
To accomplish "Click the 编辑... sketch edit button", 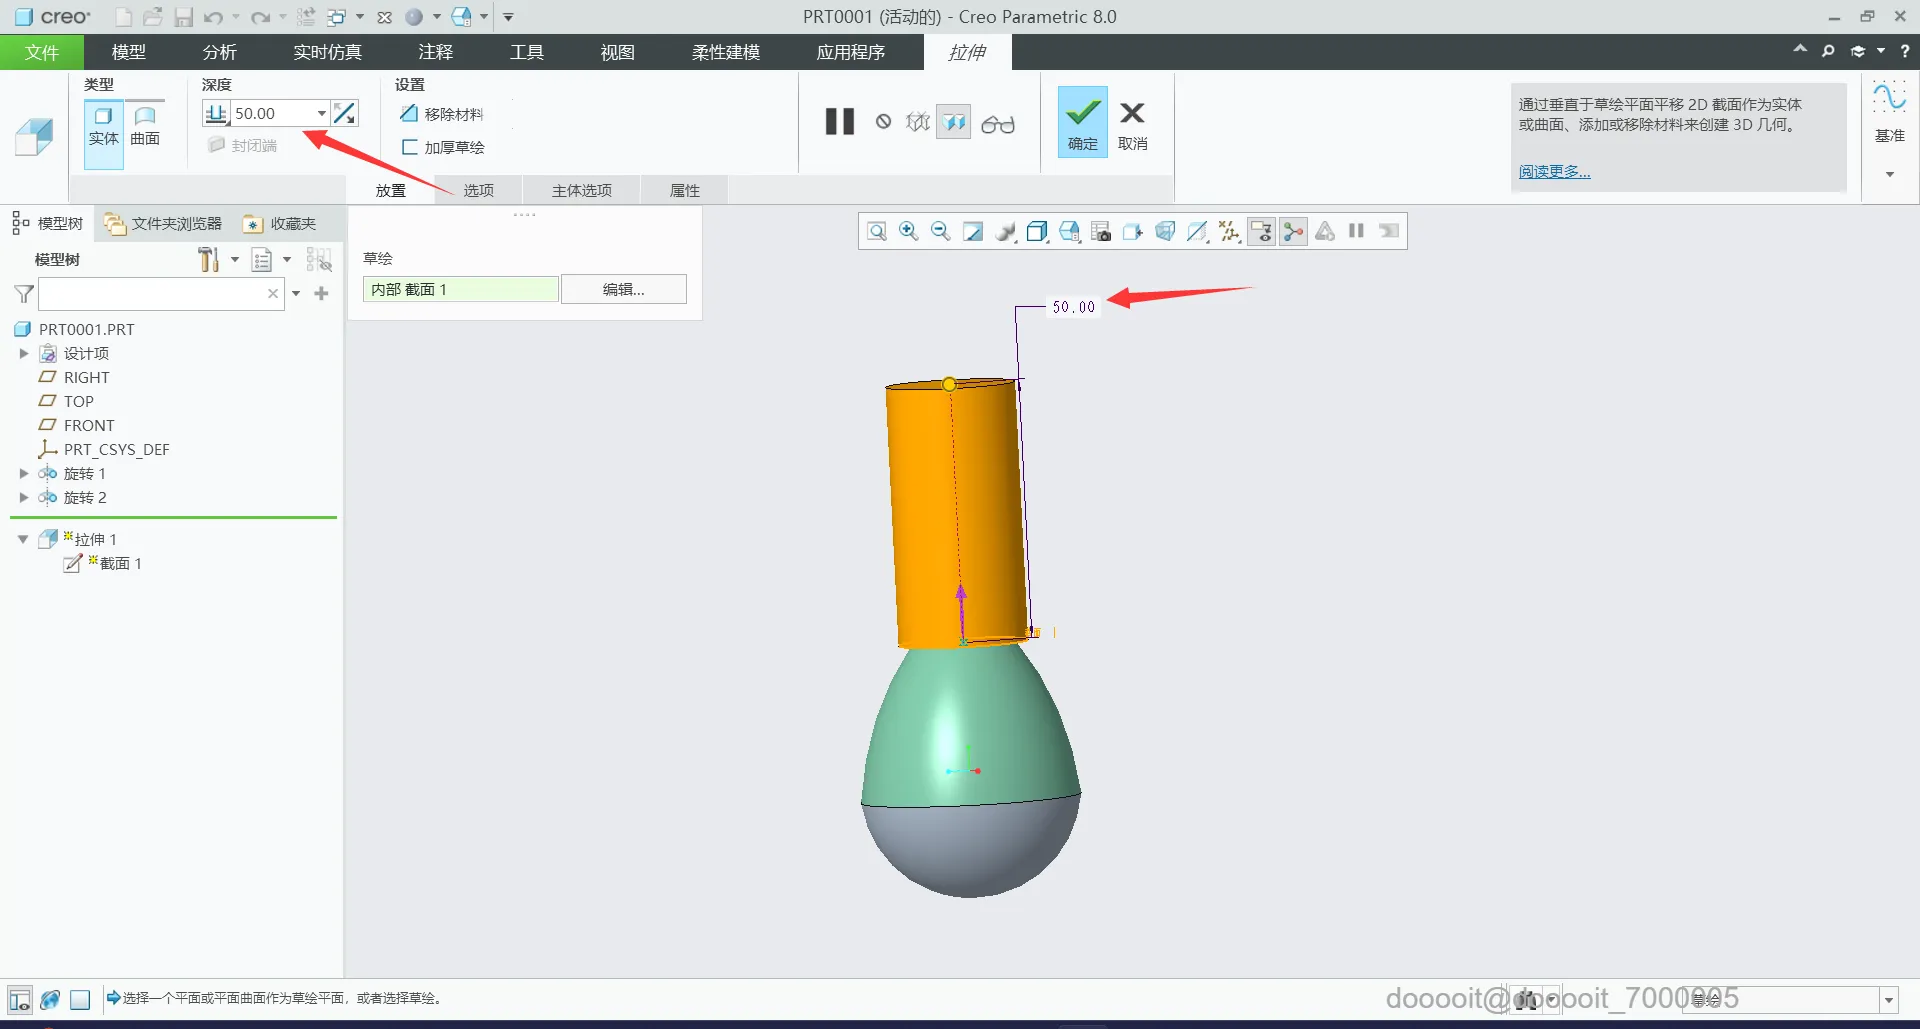I will [x=624, y=289].
